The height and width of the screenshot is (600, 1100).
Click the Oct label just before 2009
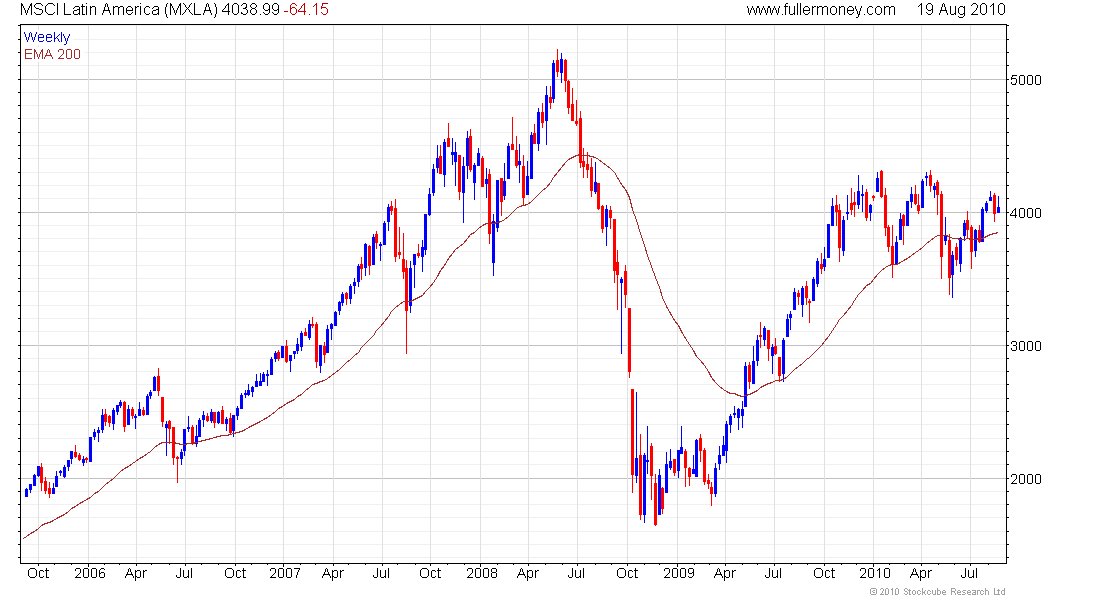pyautogui.click(x=627, y=573)
